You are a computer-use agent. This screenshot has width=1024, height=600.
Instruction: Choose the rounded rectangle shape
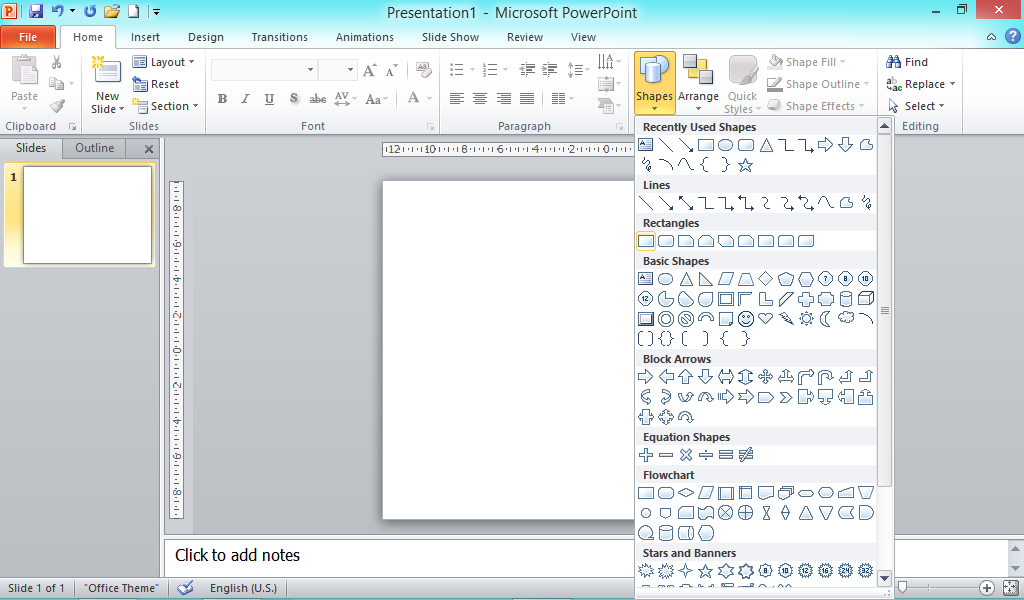coord(665,240)
